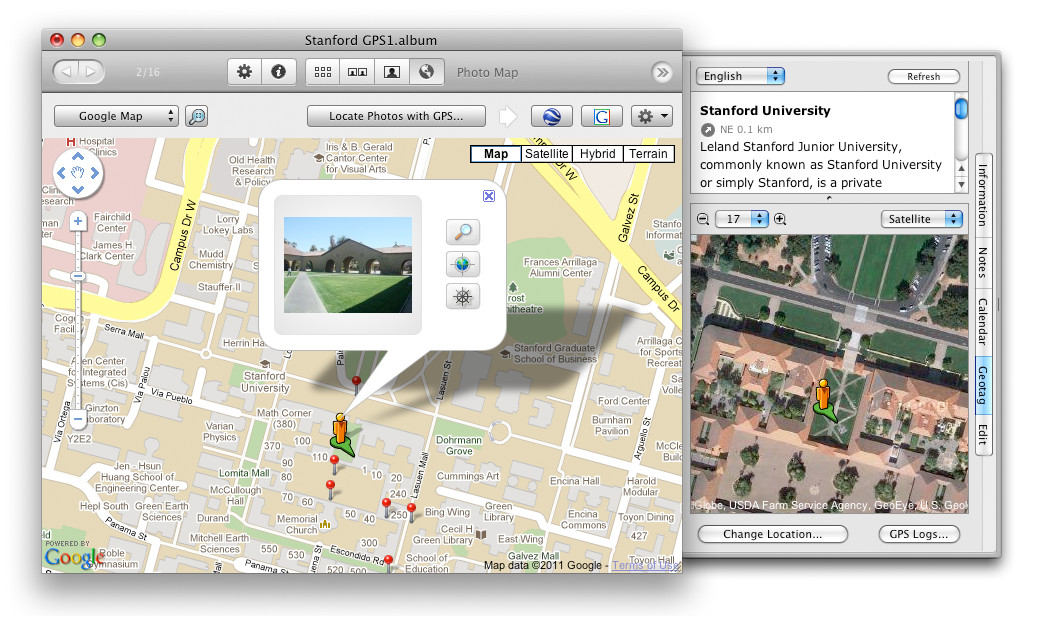1040x620 pixels.
Task: Open the Information side tab
Action: click(983, 195)
